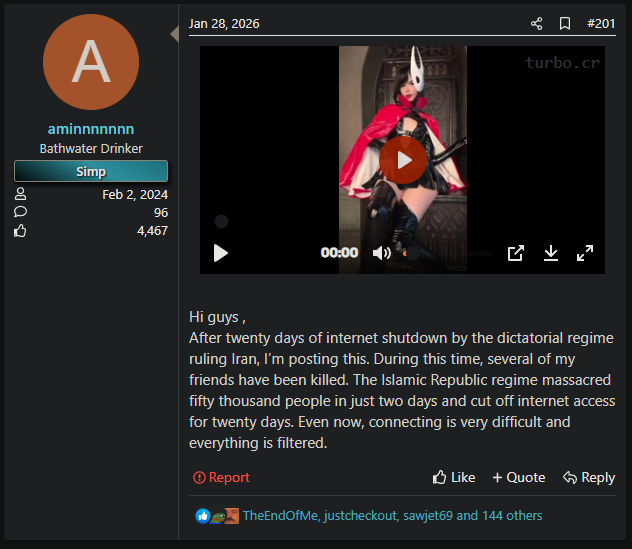Screen dimensions: 632x549
Task: Enter fullscreen with expand icon
Action: click(585, 253)
